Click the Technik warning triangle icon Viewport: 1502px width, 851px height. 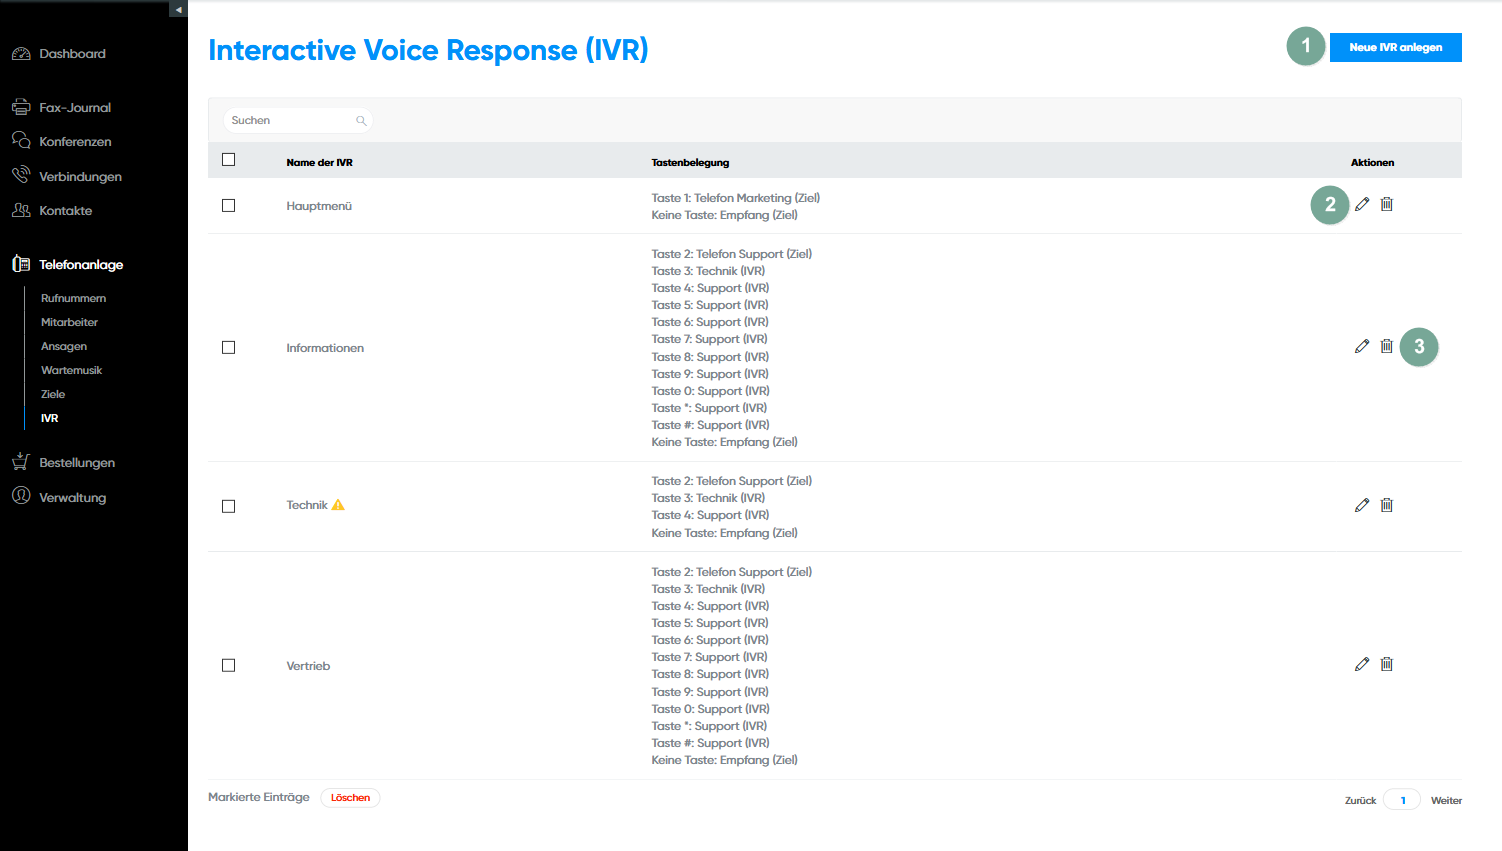[338, 505]
